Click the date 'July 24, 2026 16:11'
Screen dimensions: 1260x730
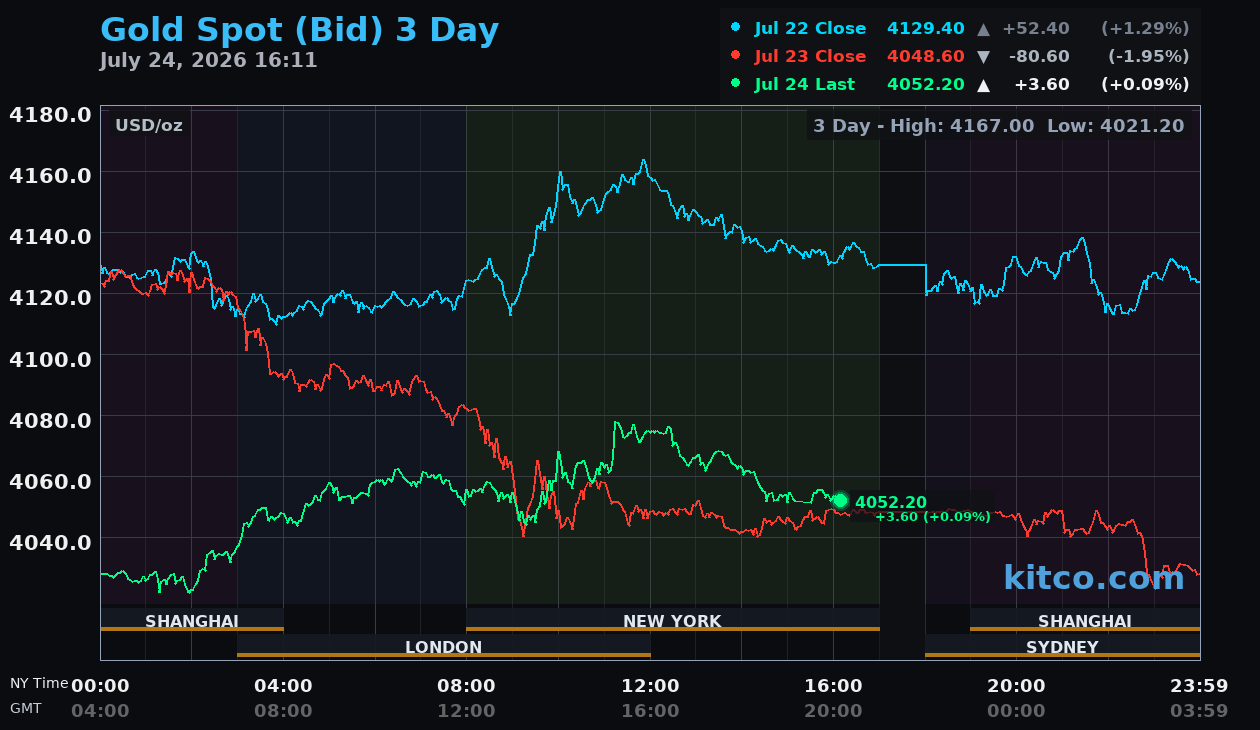(208, 60)
